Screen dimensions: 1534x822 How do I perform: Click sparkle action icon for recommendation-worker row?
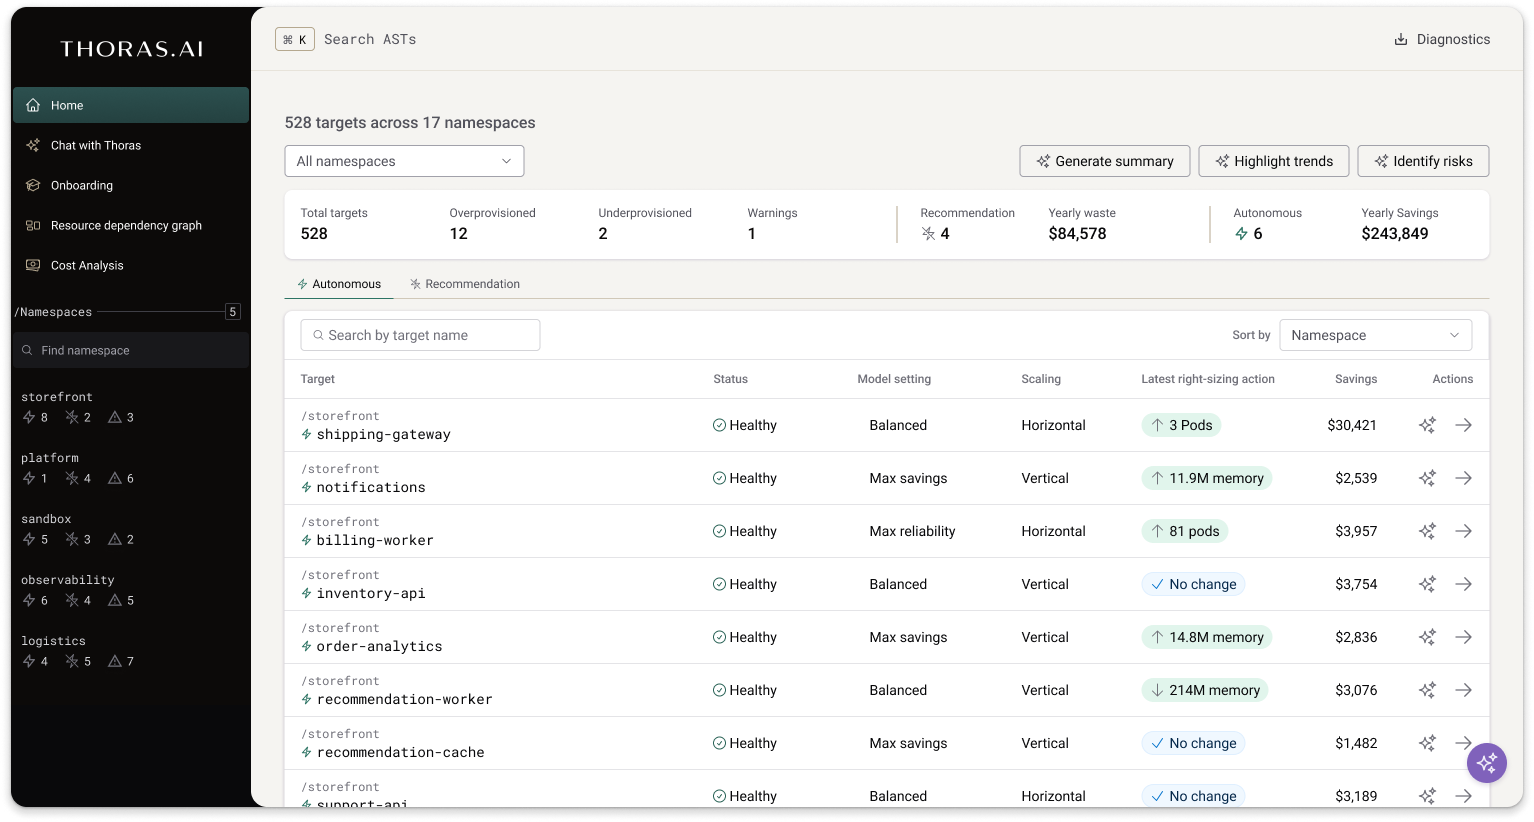coord(1427,690)
